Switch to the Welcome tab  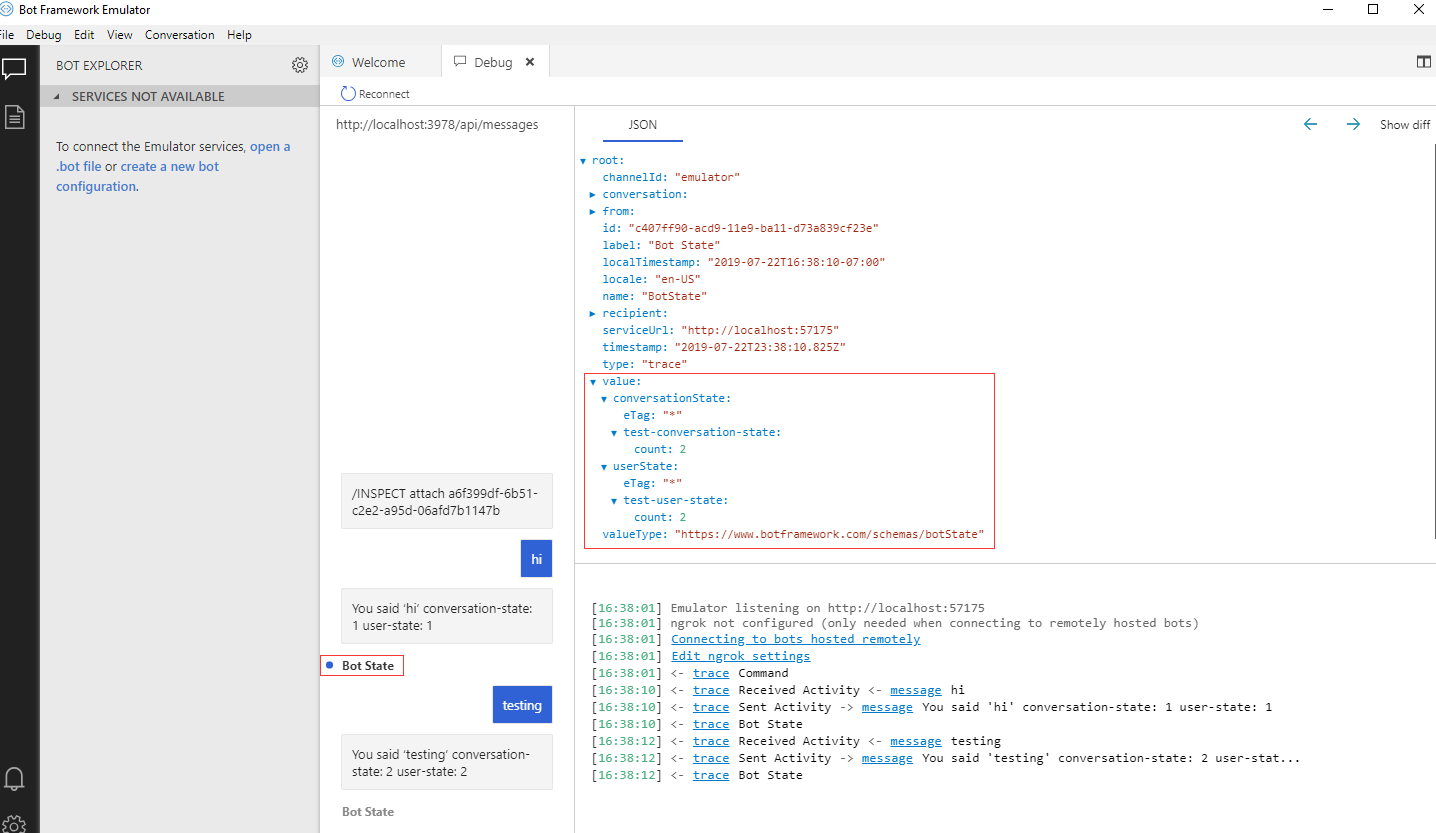tap(378, 62)
